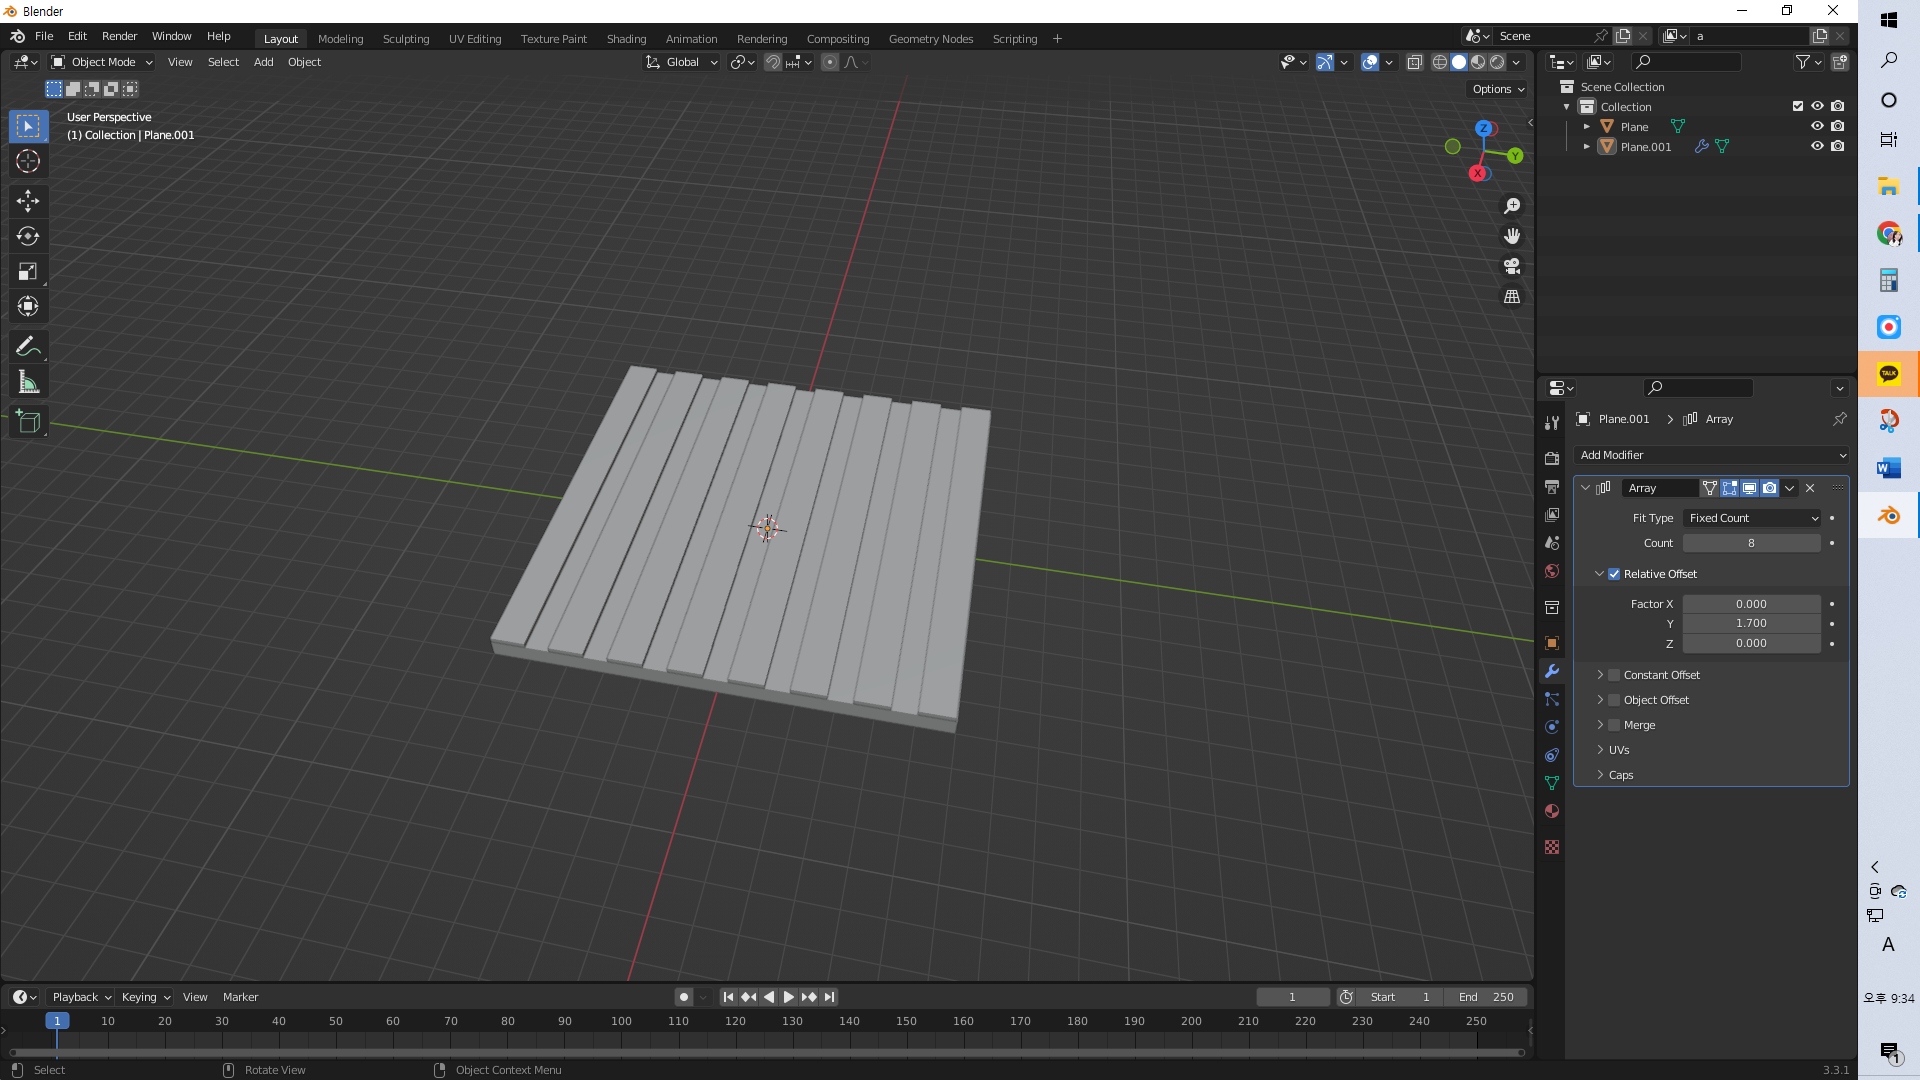1920x1080 pixels.
Task: Switch to the Shading workspace tab
Action: pyautogui.click(x=626, y=39)
